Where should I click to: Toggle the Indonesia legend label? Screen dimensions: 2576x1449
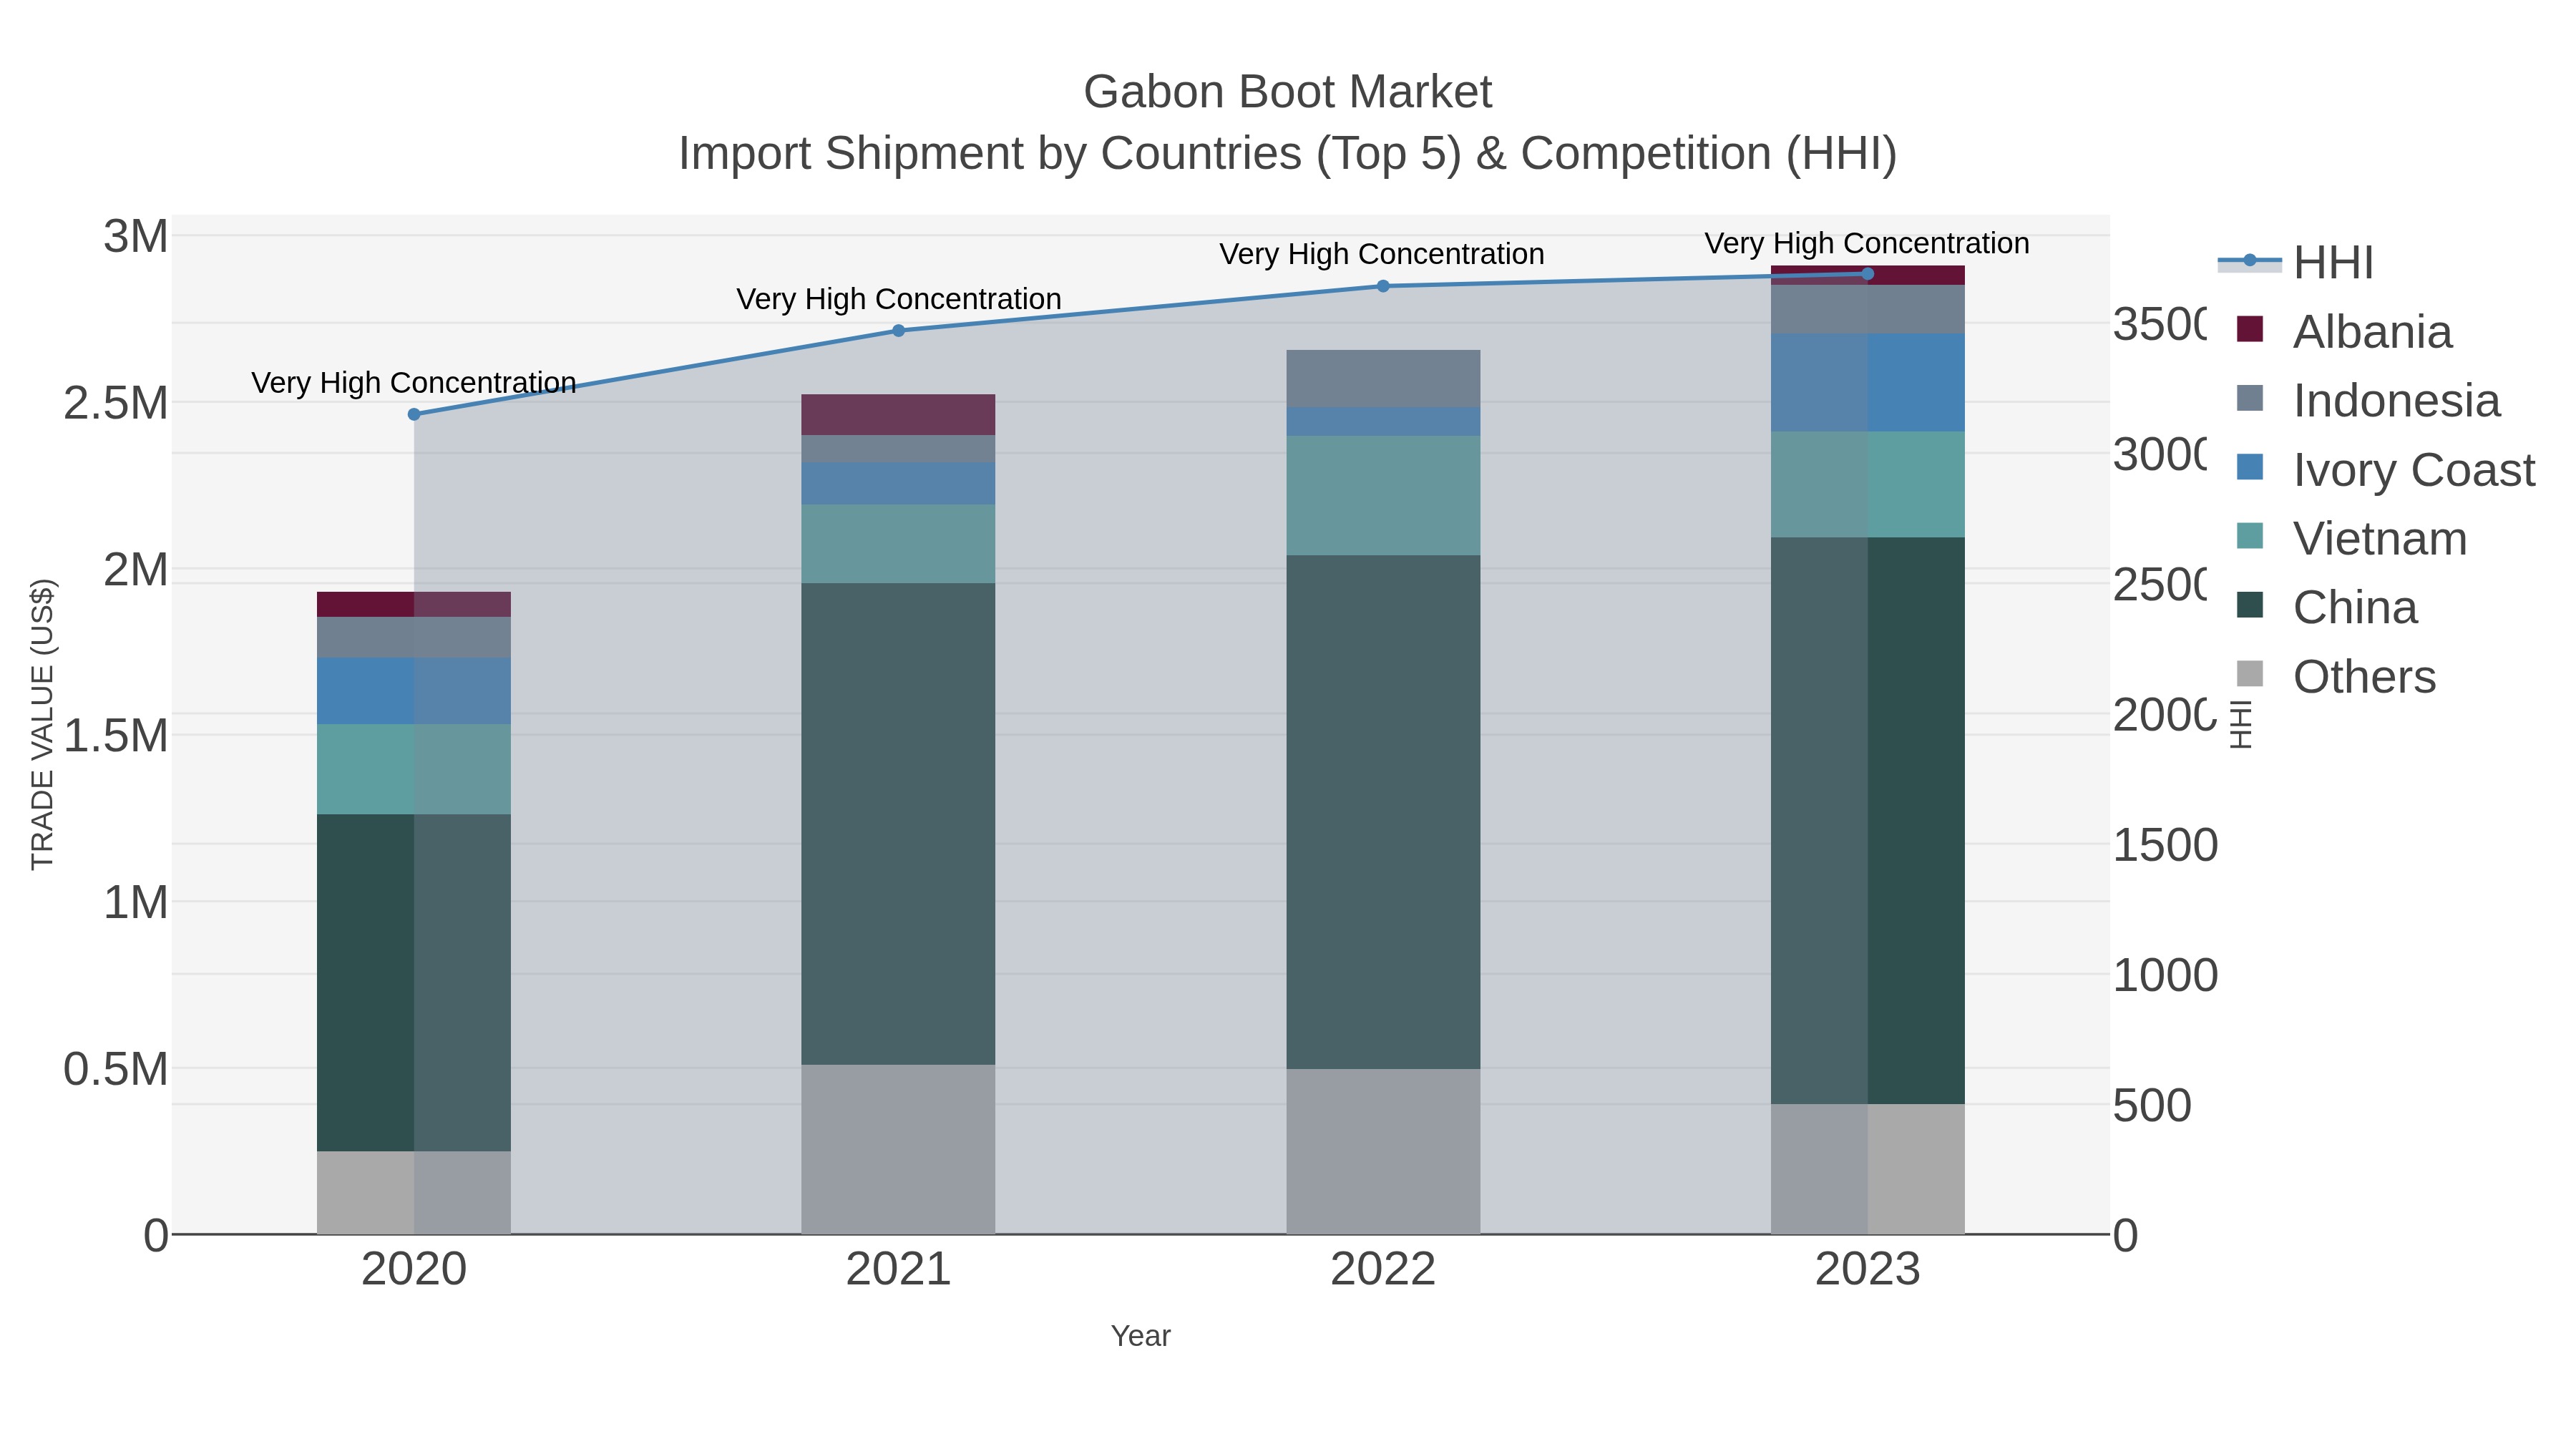pyautogui.click(x=2396, y=401)
